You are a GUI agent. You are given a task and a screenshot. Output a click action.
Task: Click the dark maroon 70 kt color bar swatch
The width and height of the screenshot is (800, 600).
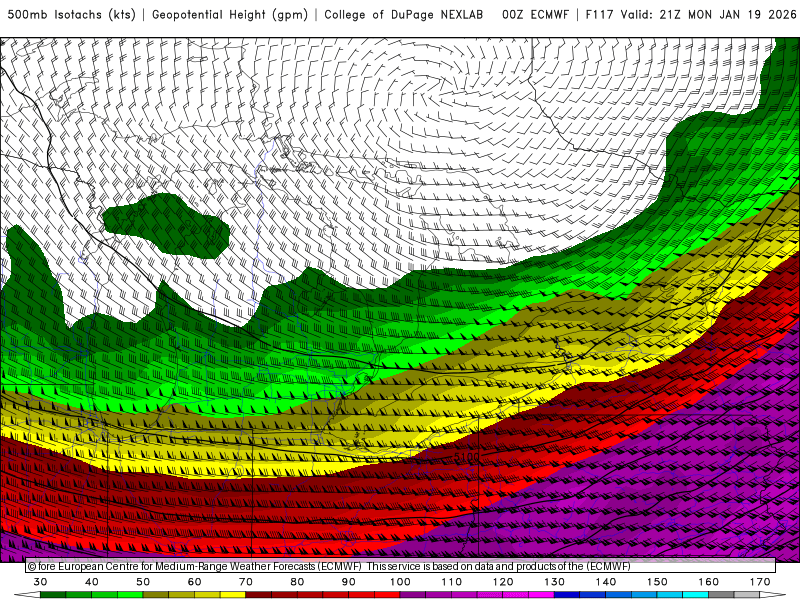(x=259, y=595)
